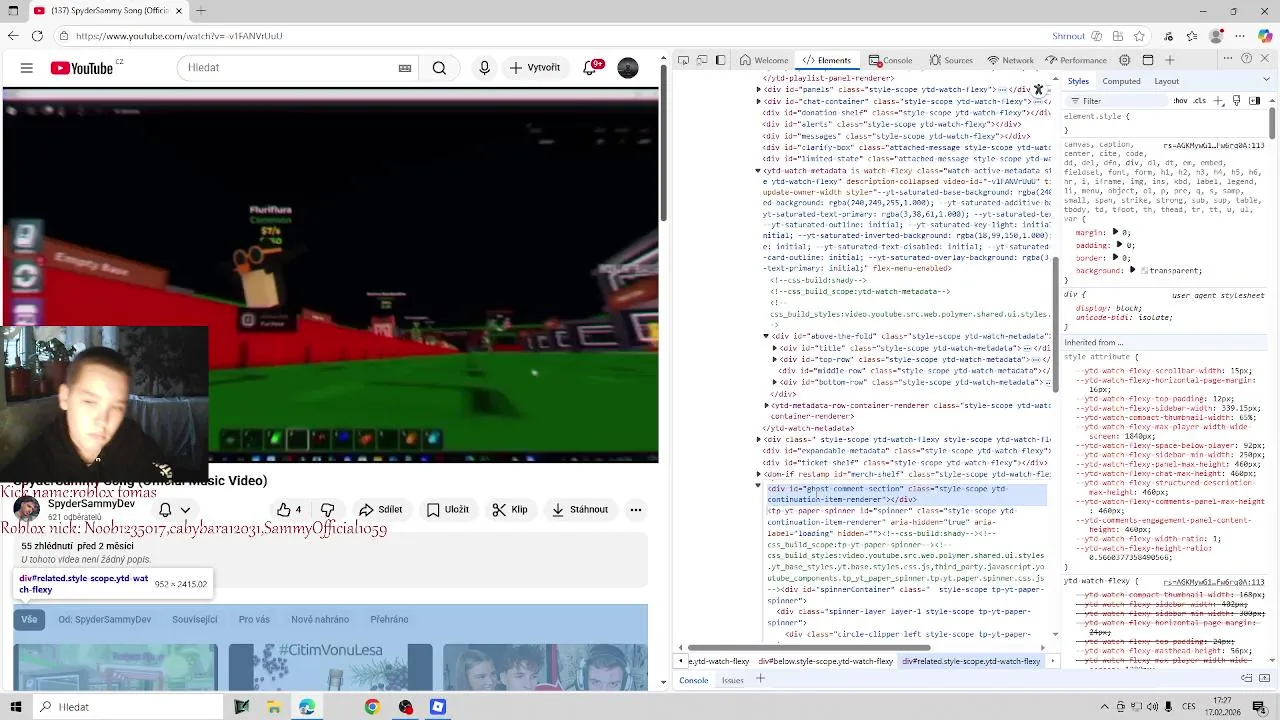Expand the div#chat-container node
Viewport: 1280px width, 720px height.
coord(758,101)
